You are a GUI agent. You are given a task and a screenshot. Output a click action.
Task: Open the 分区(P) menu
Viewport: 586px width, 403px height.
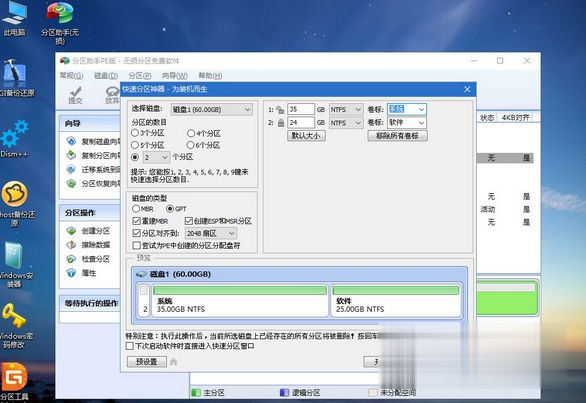tap(140, 76)
